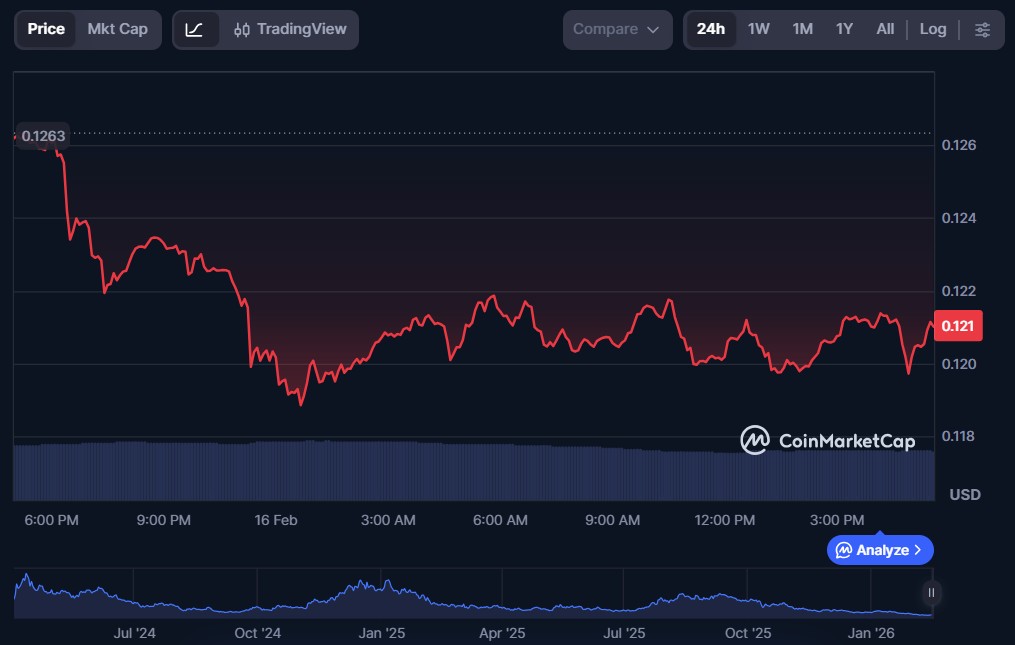Switch to the Mkt Cap tab

(117, 29)
